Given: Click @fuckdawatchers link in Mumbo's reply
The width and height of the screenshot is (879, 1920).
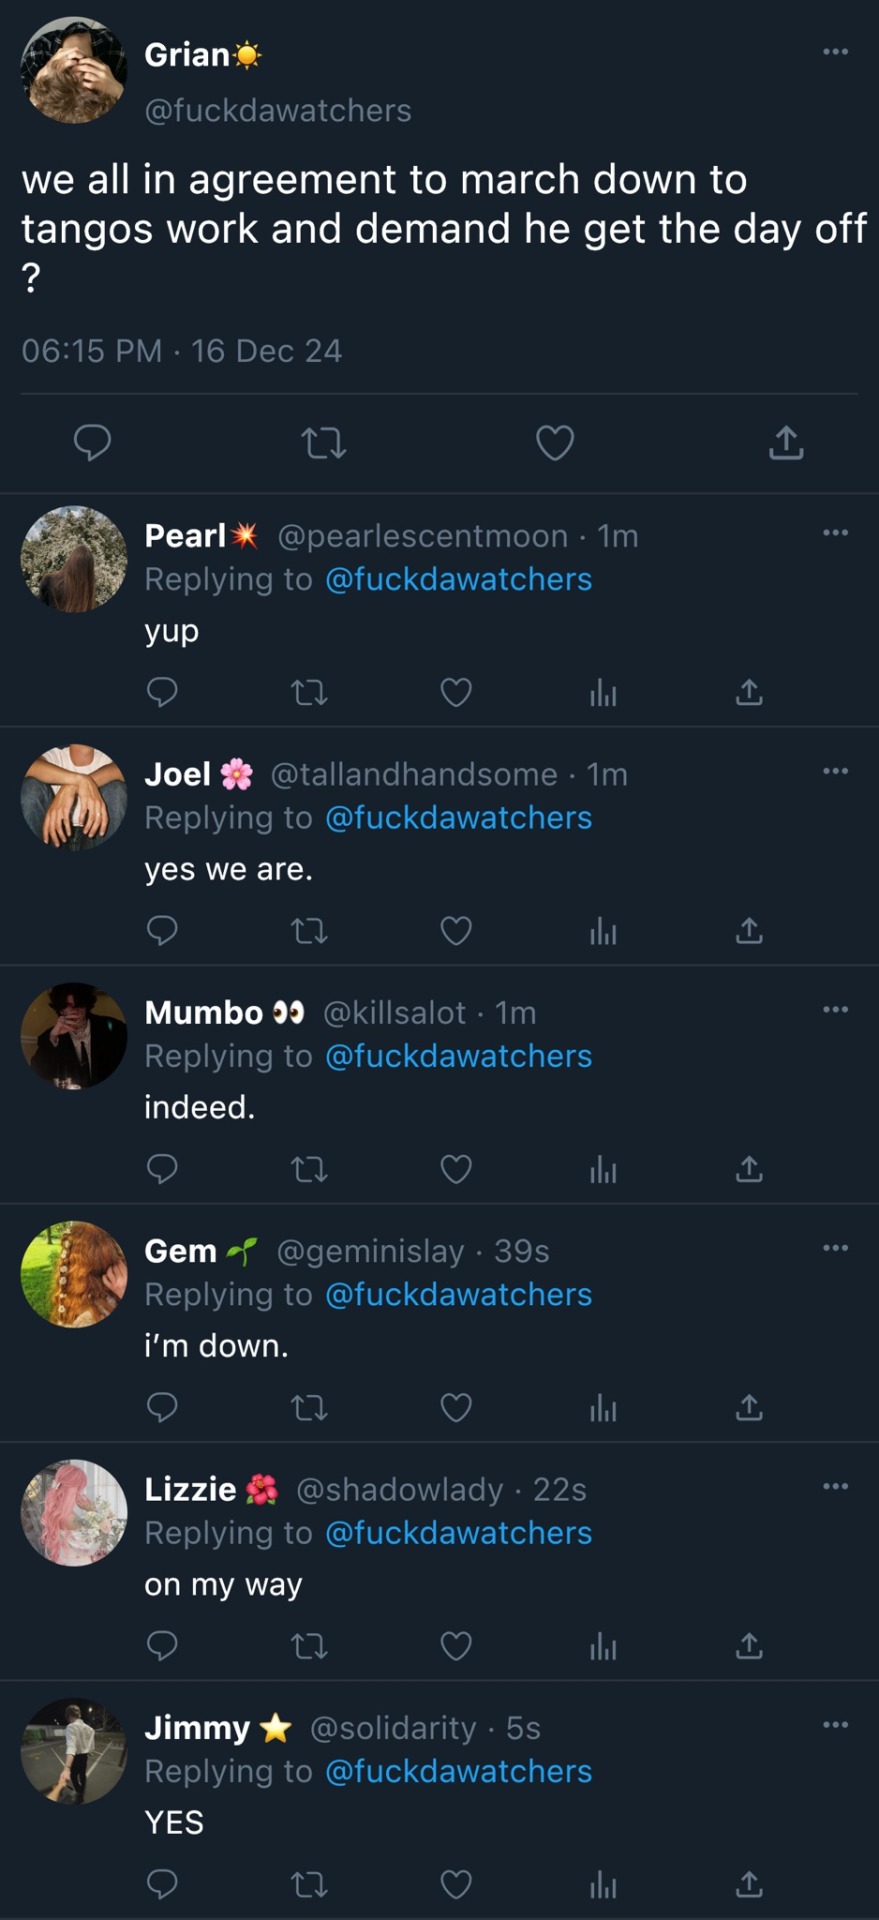Looking at the screenshot, I should pyautogui.click(x=458, y=1056).
